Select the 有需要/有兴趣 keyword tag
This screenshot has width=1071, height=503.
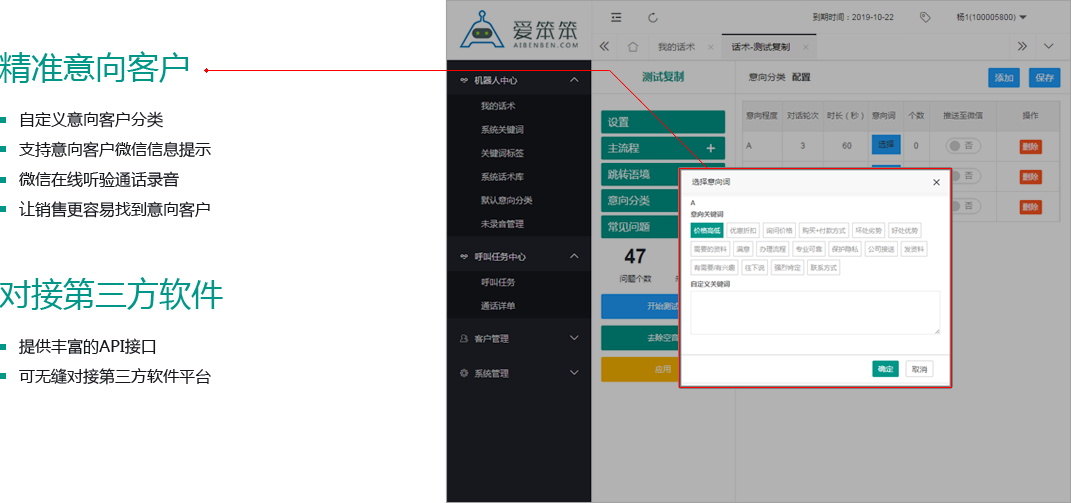tap(714, 267)
